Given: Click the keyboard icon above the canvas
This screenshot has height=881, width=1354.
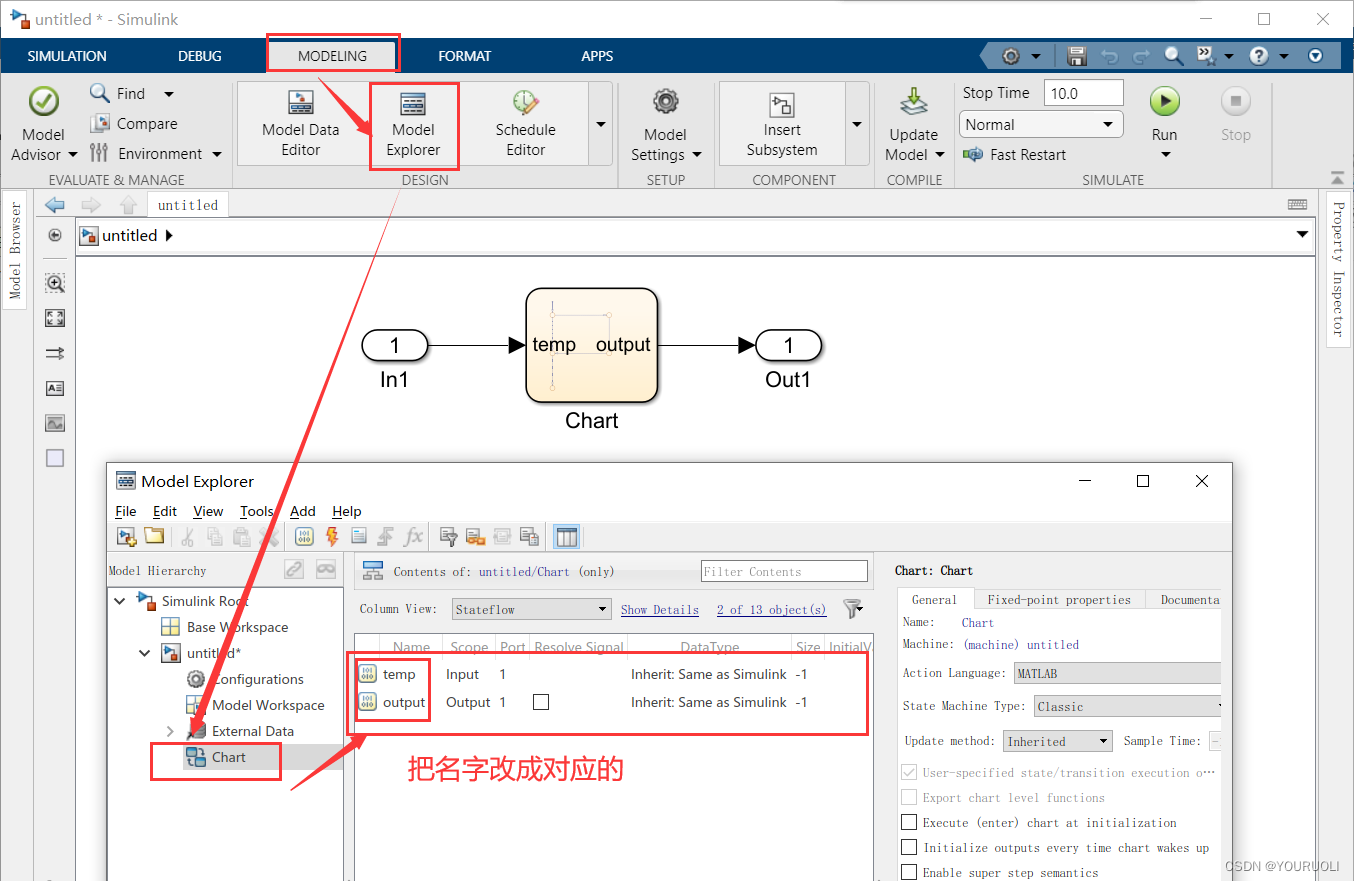Looking at the screenshot, I should pyautogui.click(x=1297, y=205).
